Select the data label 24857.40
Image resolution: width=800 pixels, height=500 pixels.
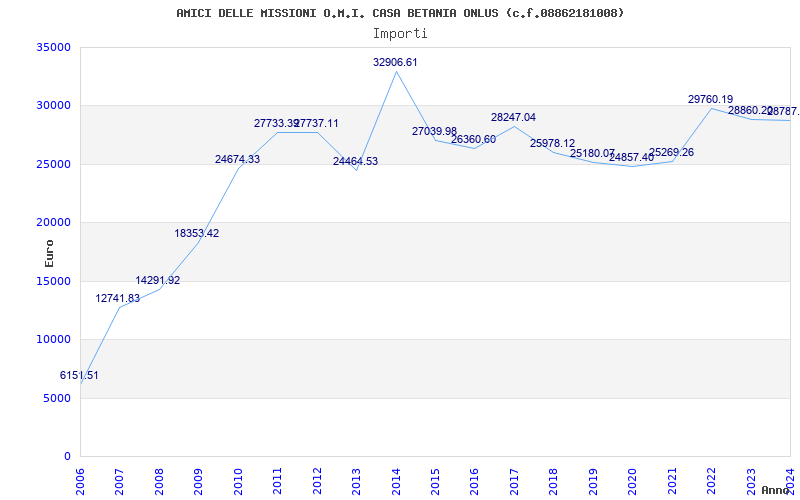point(632,157)
